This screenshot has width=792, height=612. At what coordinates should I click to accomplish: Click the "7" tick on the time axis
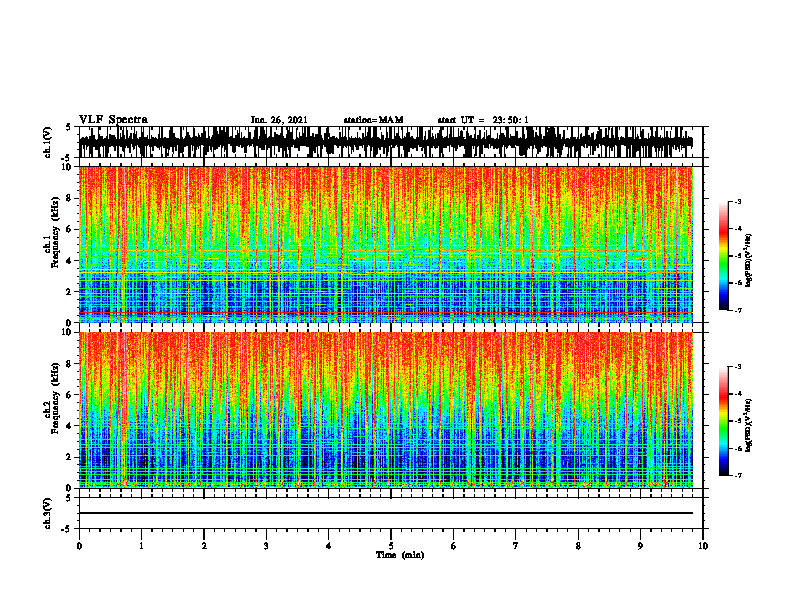pyautogui.click(x=516, y=546)
